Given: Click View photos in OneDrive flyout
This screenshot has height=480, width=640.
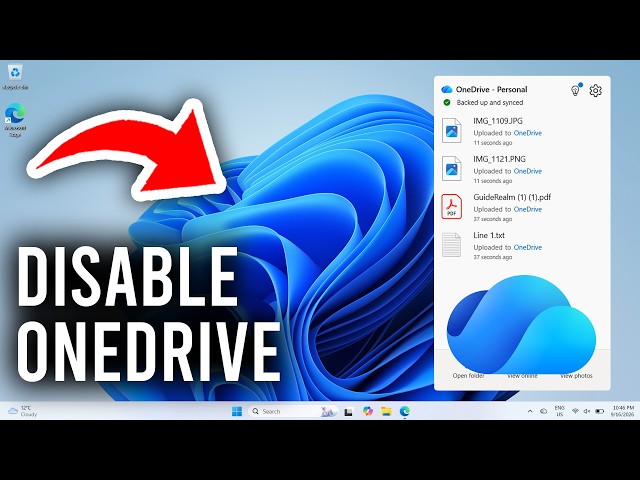Looking at the screenshot, I should (576, 376).
